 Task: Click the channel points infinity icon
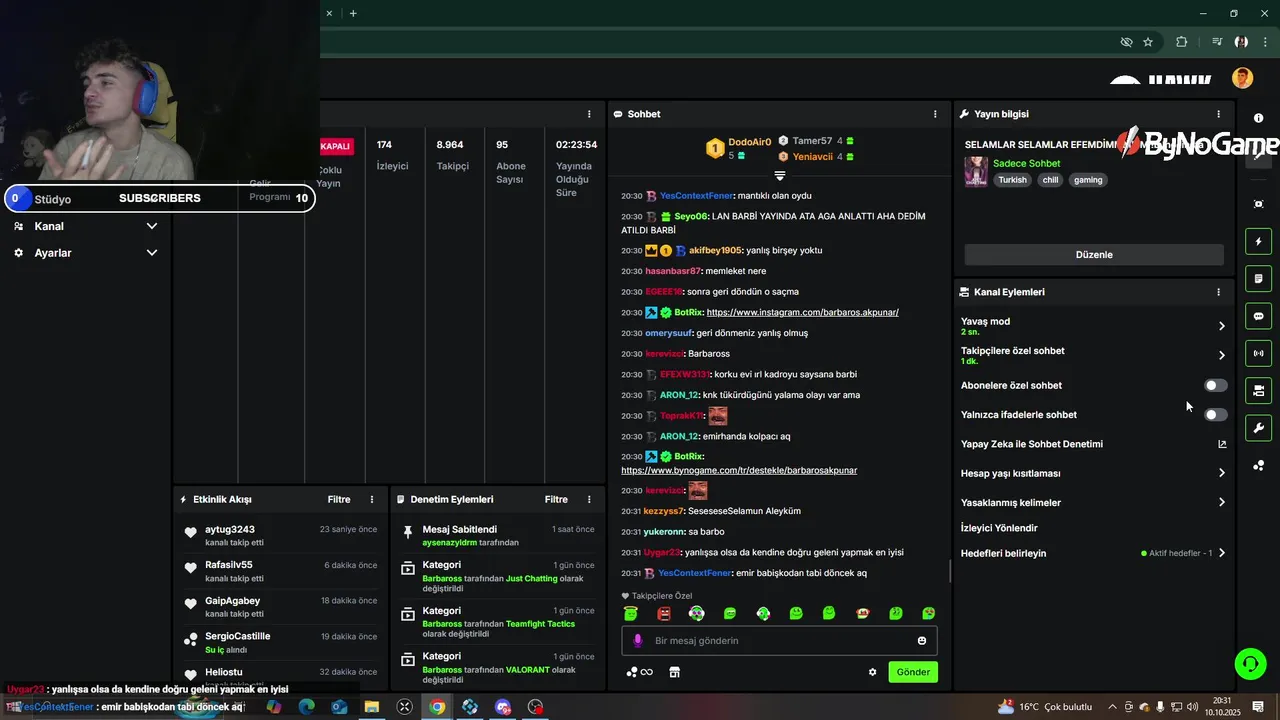(x=639, y=672)
